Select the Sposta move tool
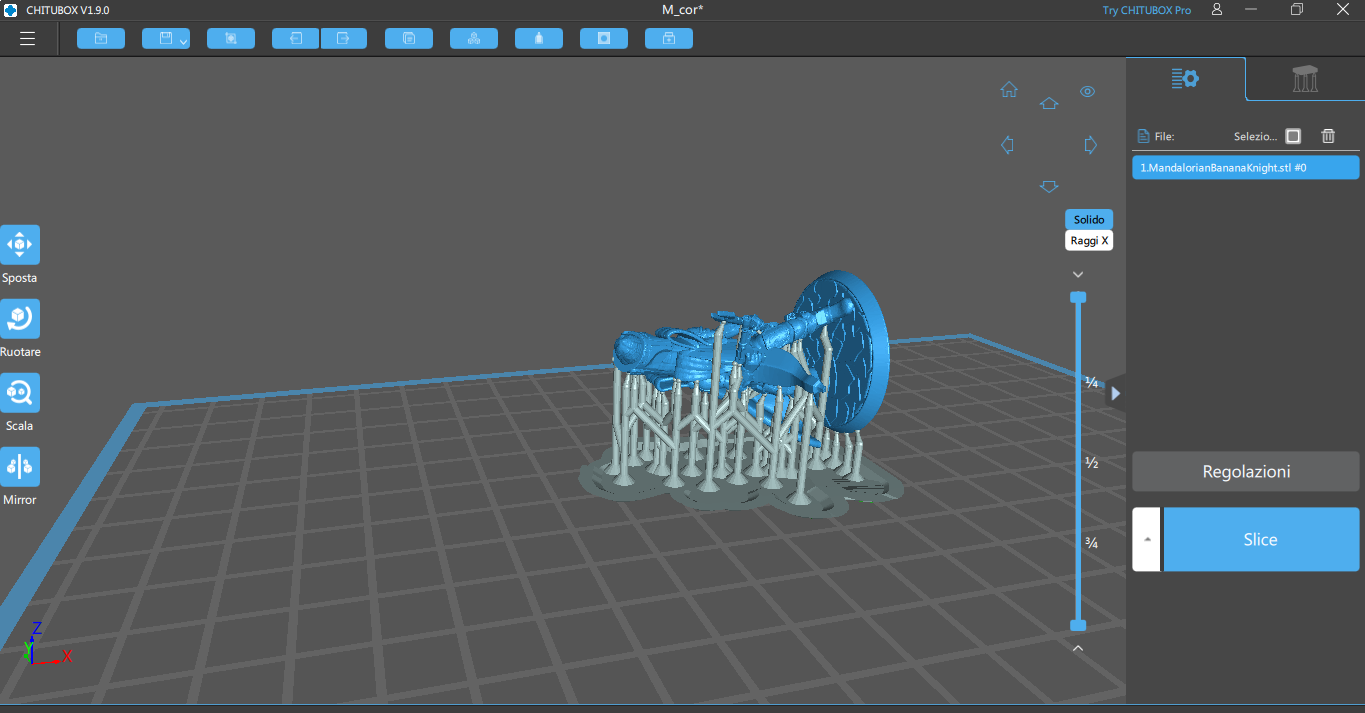The width and height of the screenshot is (1365, 713). [20, 244]
